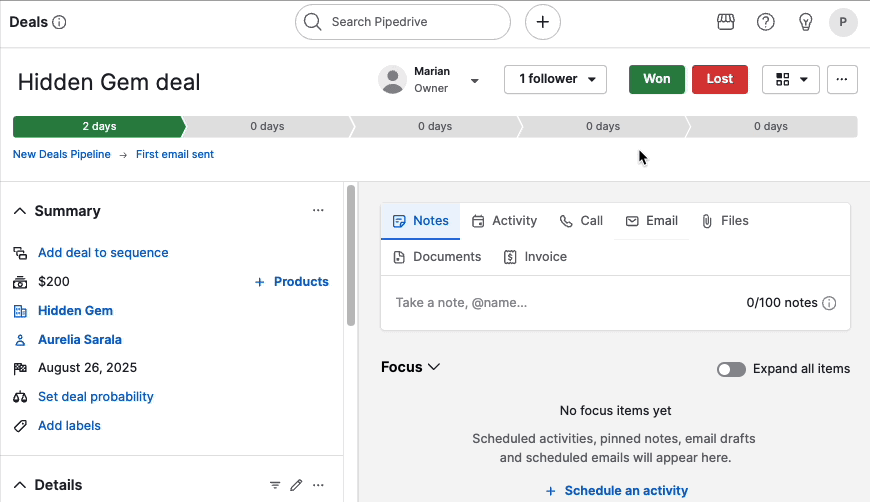Click the Deals info icon
The width and height of the screenshot is (870, 502).
59,22
